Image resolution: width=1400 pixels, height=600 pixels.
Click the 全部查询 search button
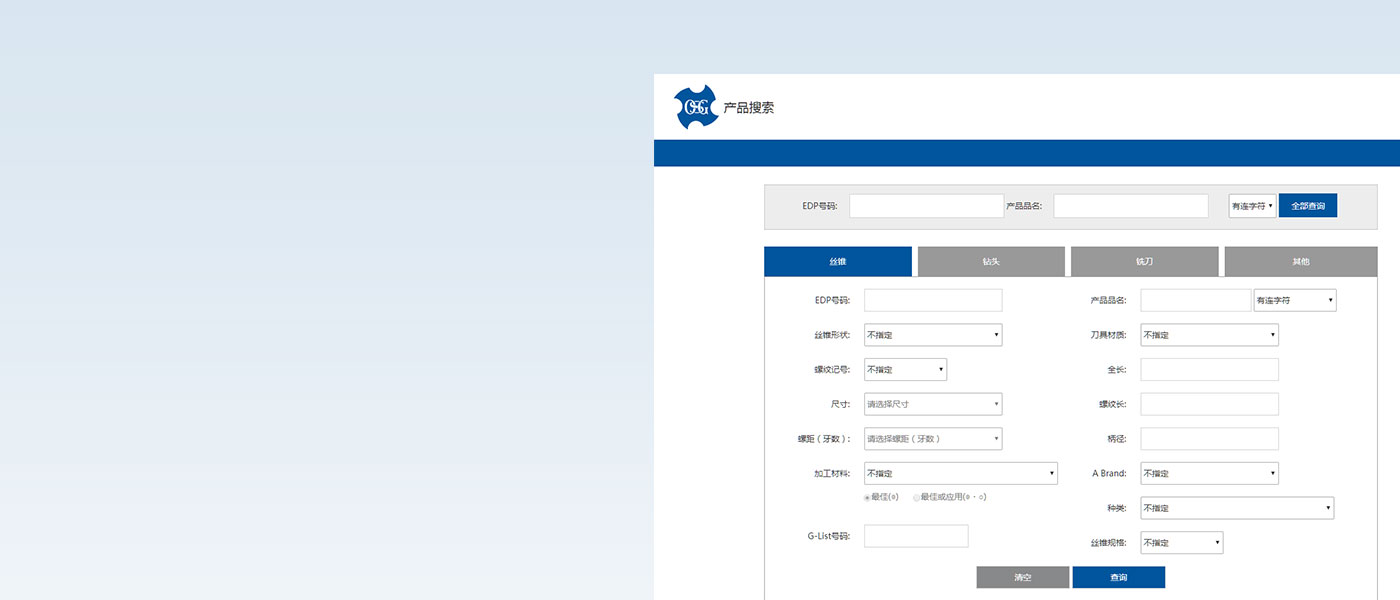1308,205
